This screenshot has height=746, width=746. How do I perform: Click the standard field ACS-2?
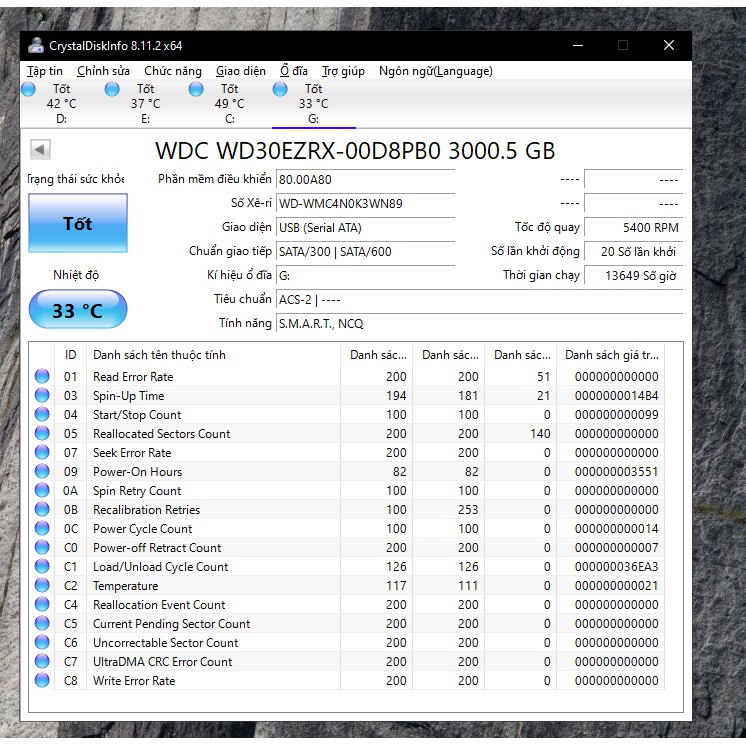click(x=479, y=300)
